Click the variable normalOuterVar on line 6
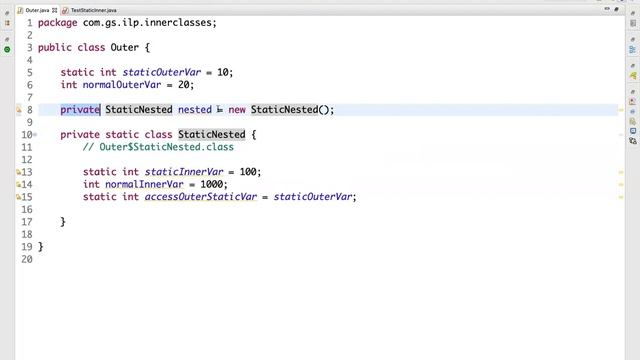This screenshot has width=640, height=360. coord(122,84)
